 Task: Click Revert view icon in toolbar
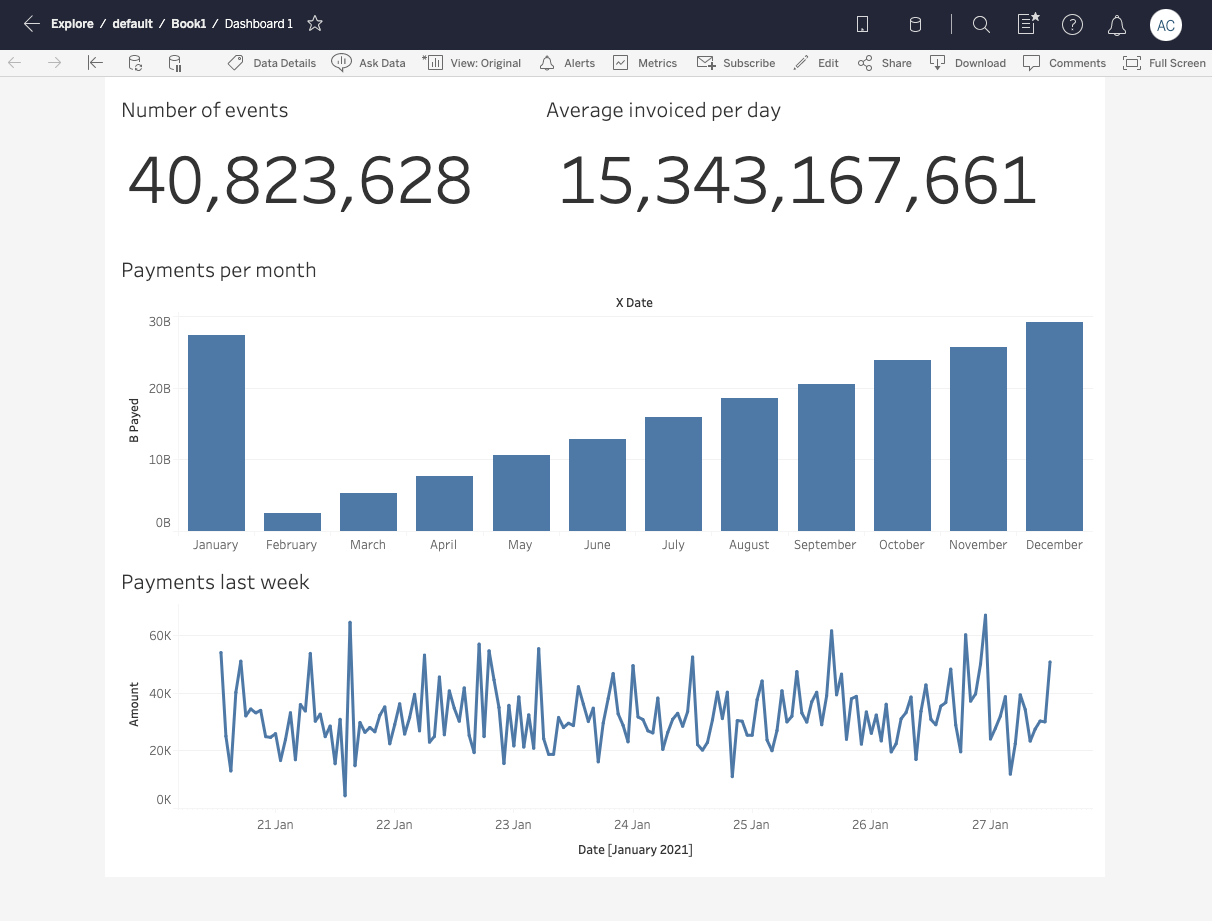pos(95,63)
